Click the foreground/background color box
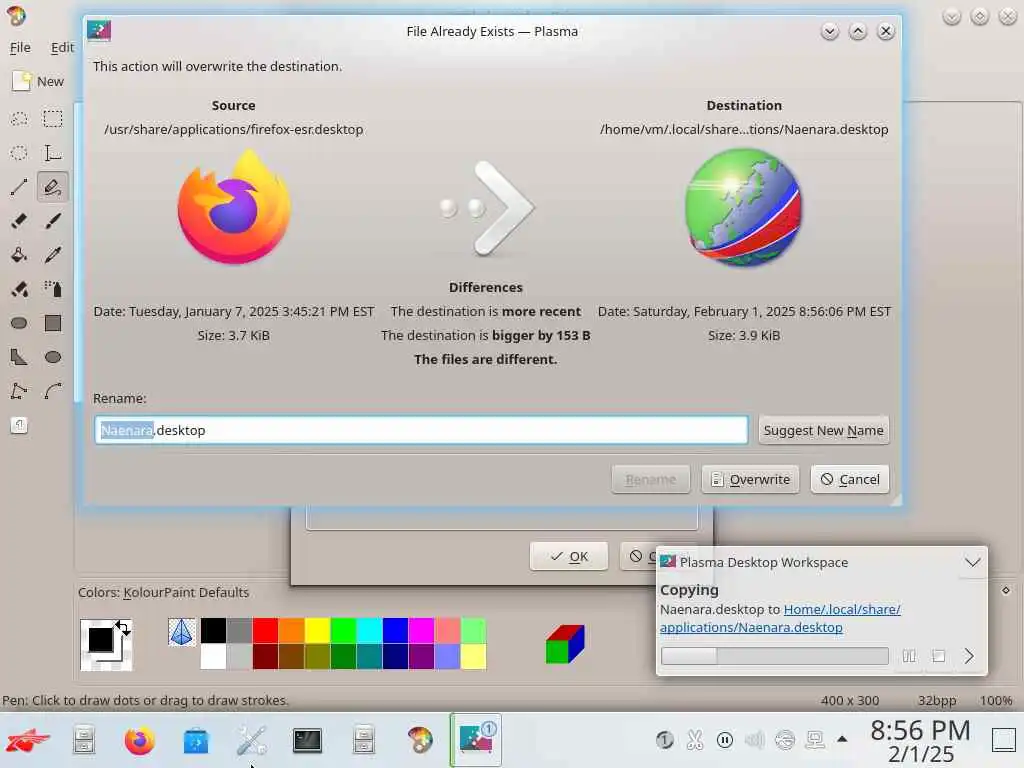1024x768 pixels. coord(106,645)
